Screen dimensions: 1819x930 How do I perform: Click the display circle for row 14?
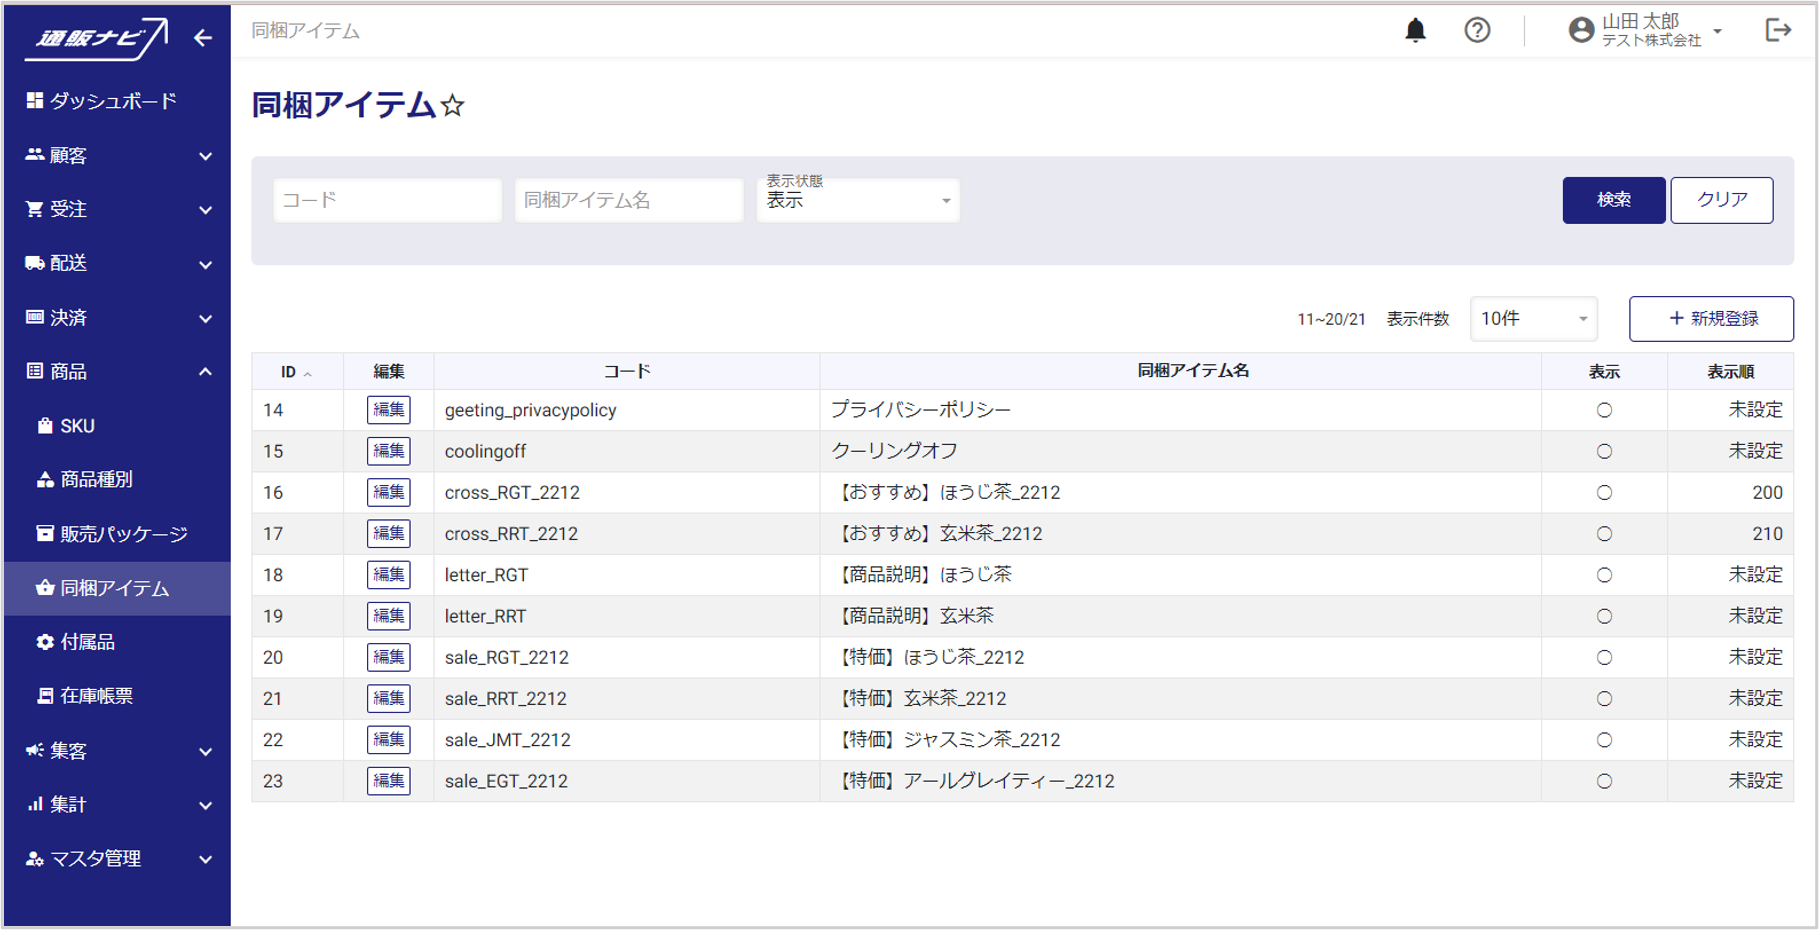pyautogui.click(x=1604, y=410)
